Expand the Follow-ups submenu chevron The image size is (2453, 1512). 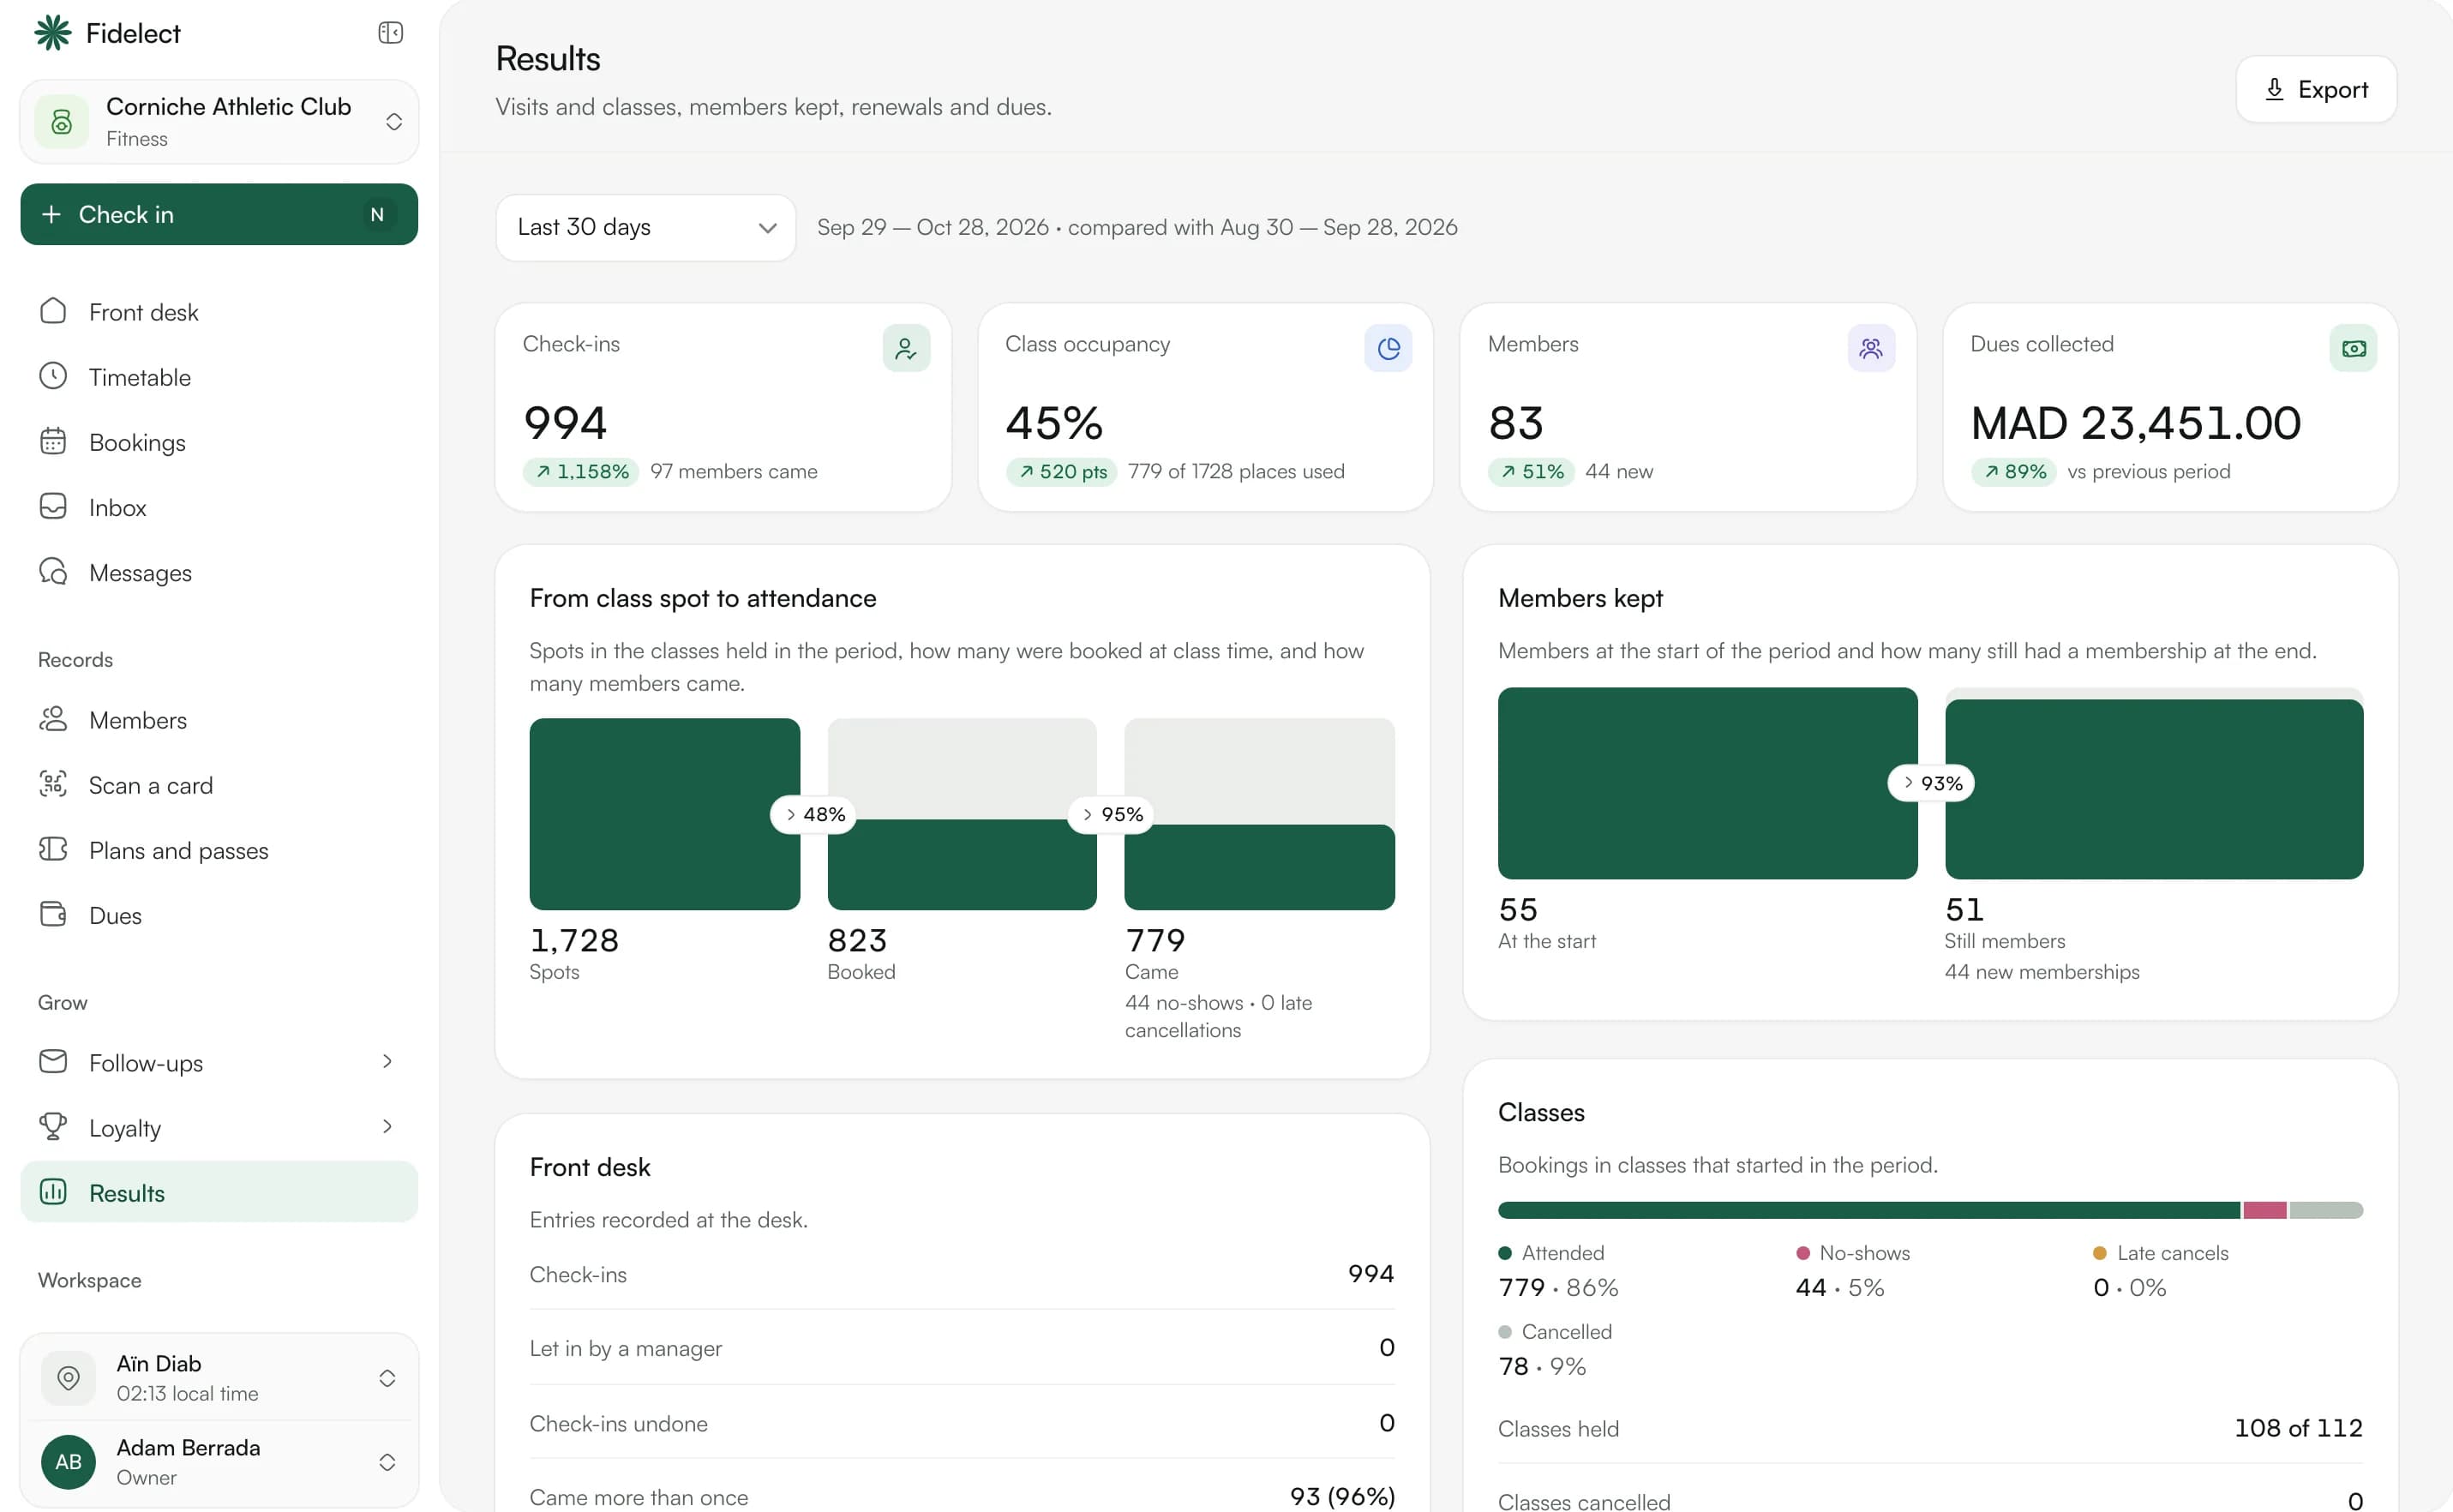pos(388,1061)
